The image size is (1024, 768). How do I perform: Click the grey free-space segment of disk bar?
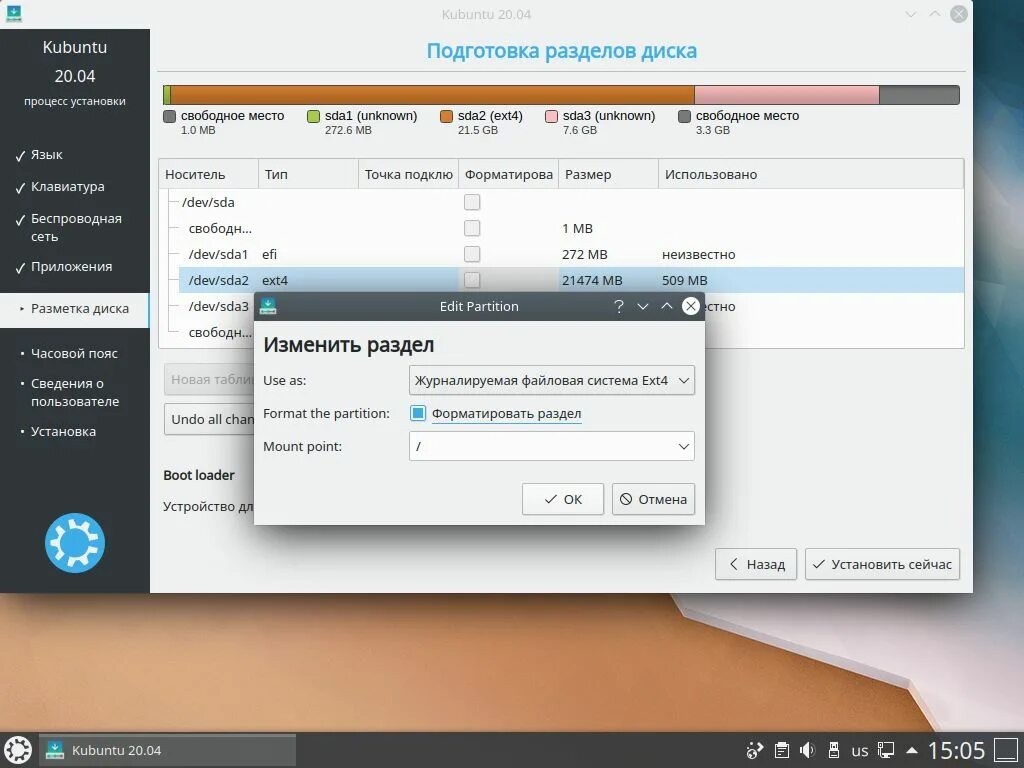point(919,95)
